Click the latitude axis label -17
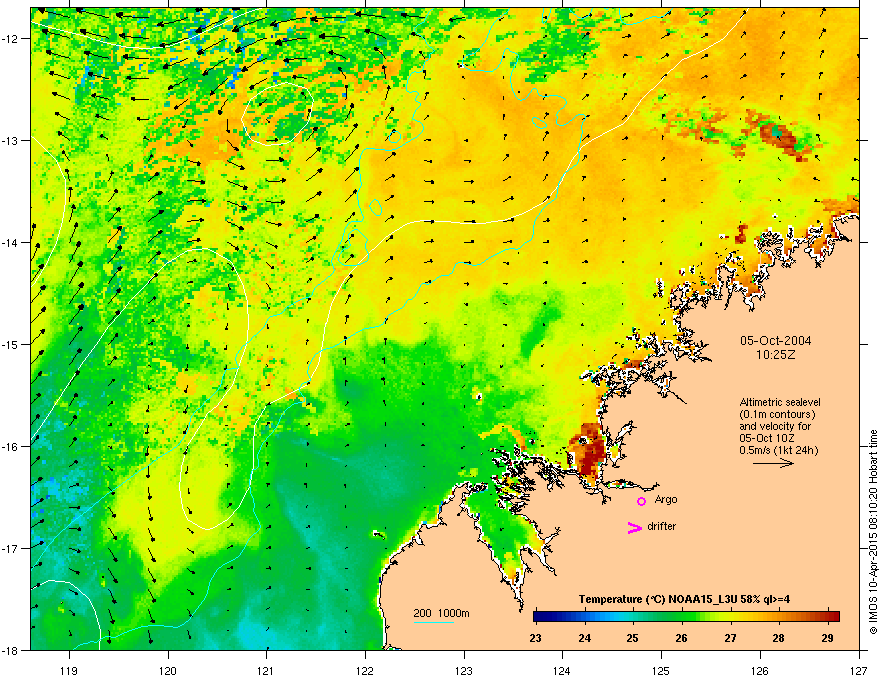880x680 pixels. [12, 549]
